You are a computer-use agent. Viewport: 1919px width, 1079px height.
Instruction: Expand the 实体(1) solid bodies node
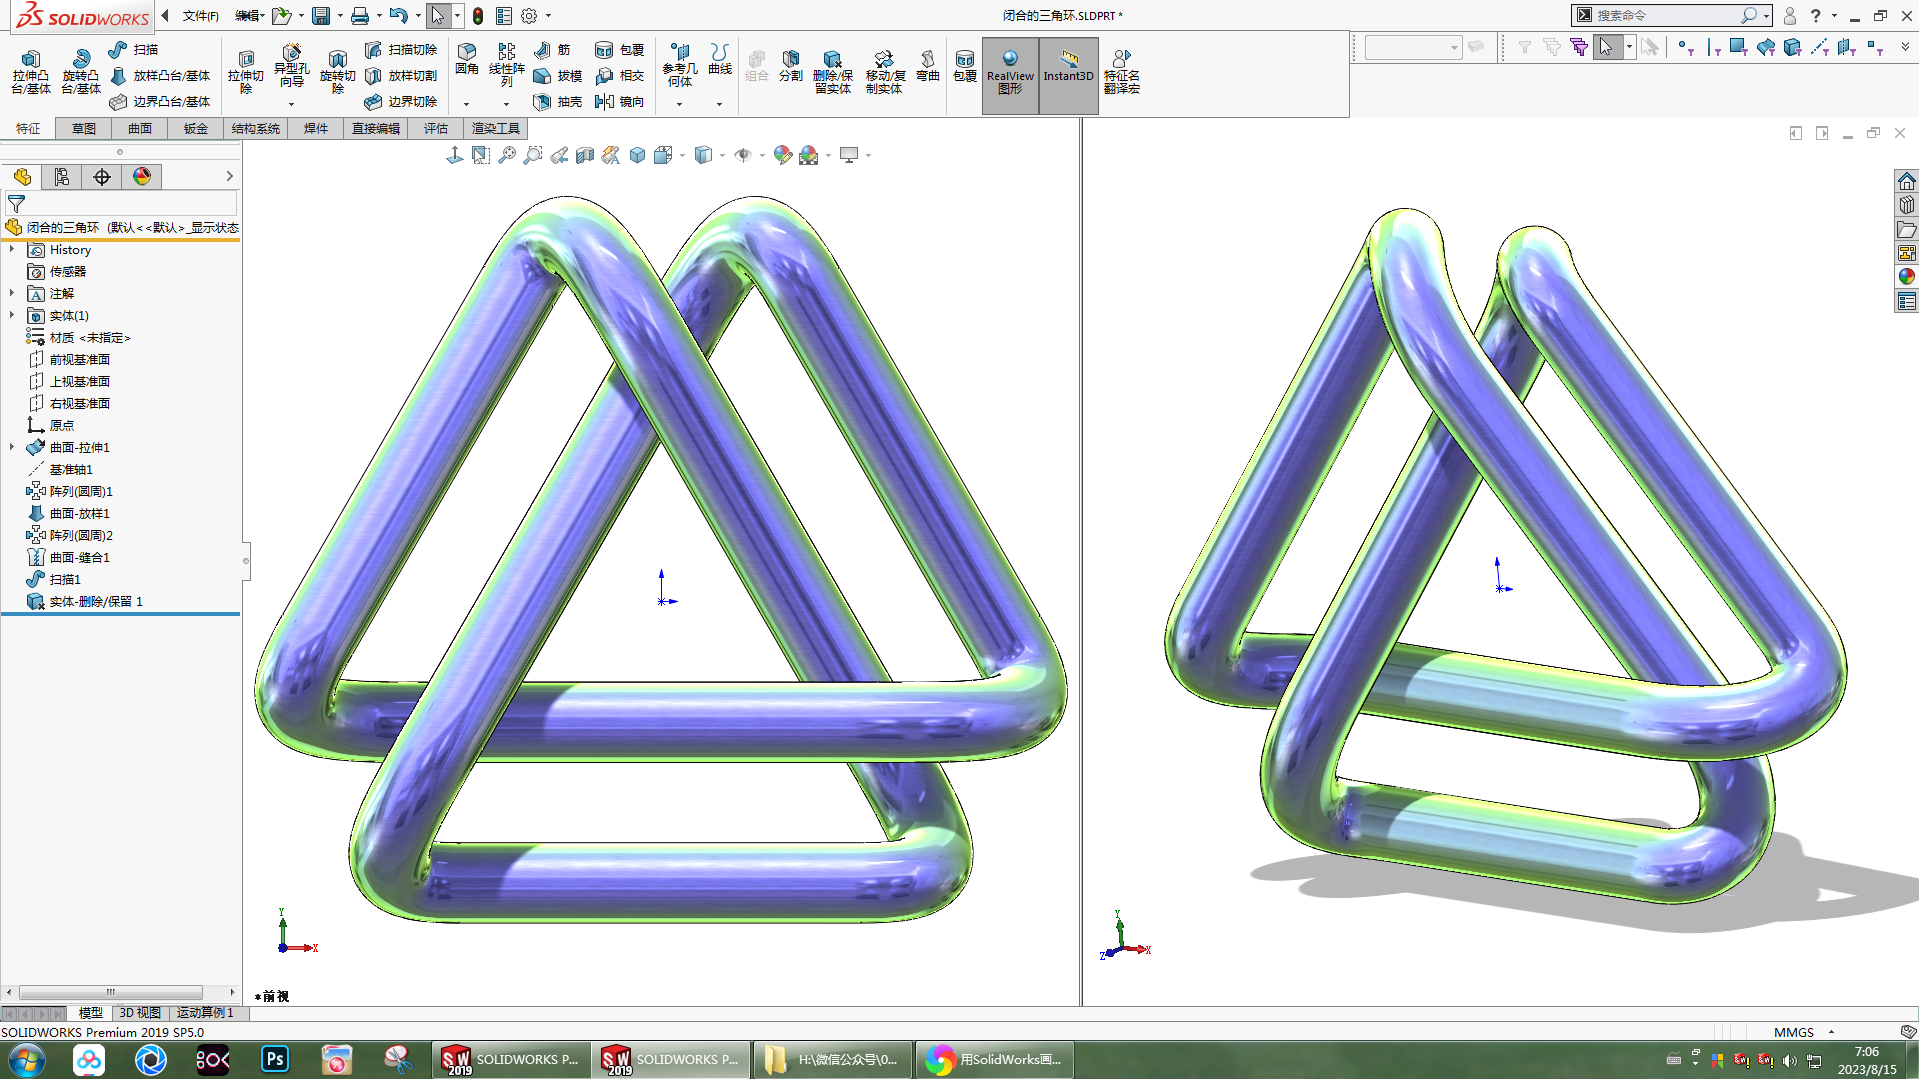tap(12, 315)
